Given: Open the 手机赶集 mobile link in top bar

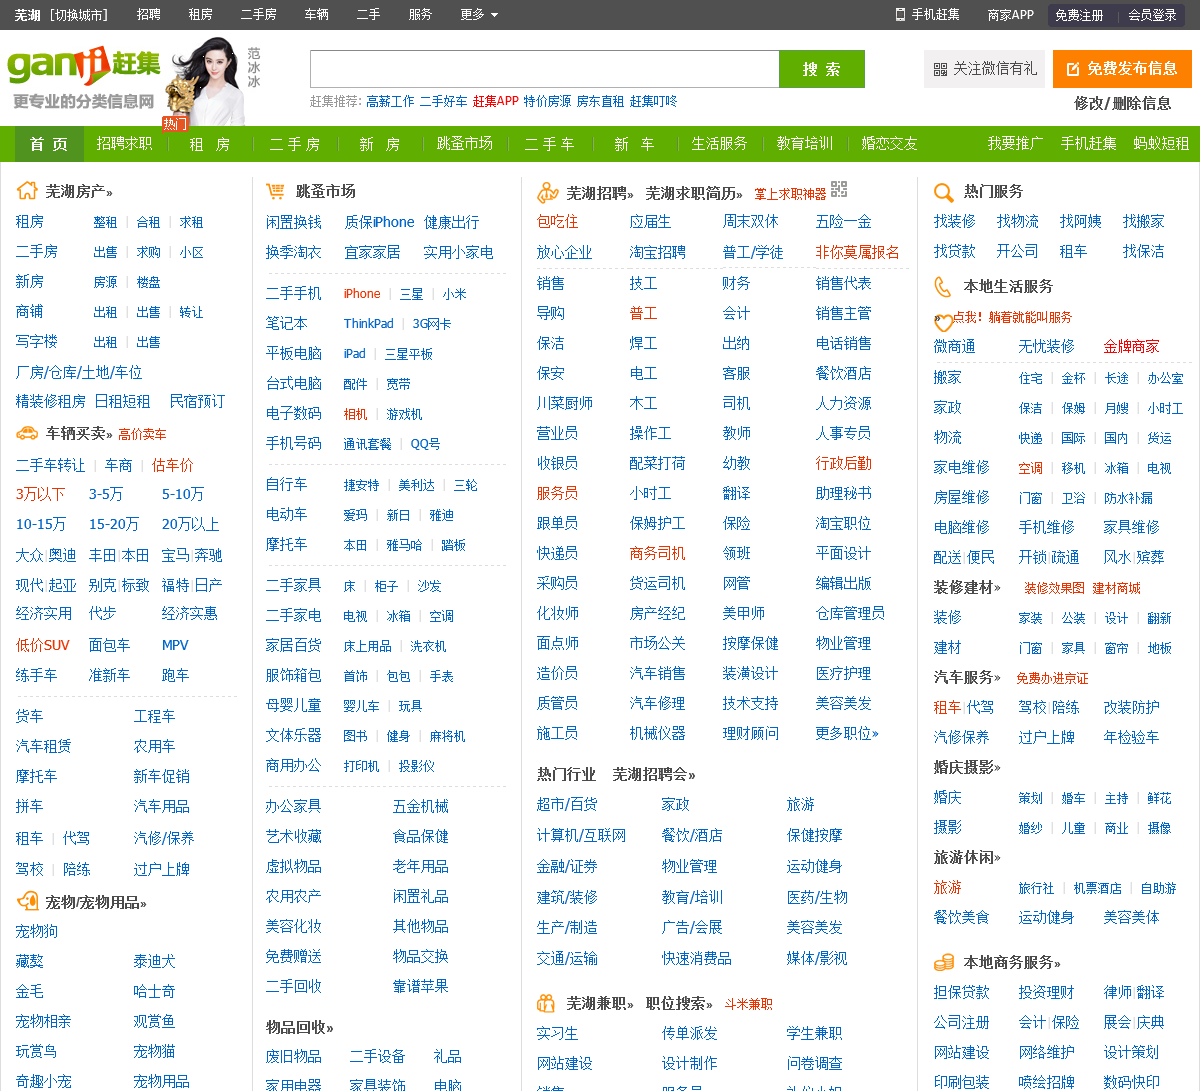Looking at the screenshot, I should (x=927, y=15).
